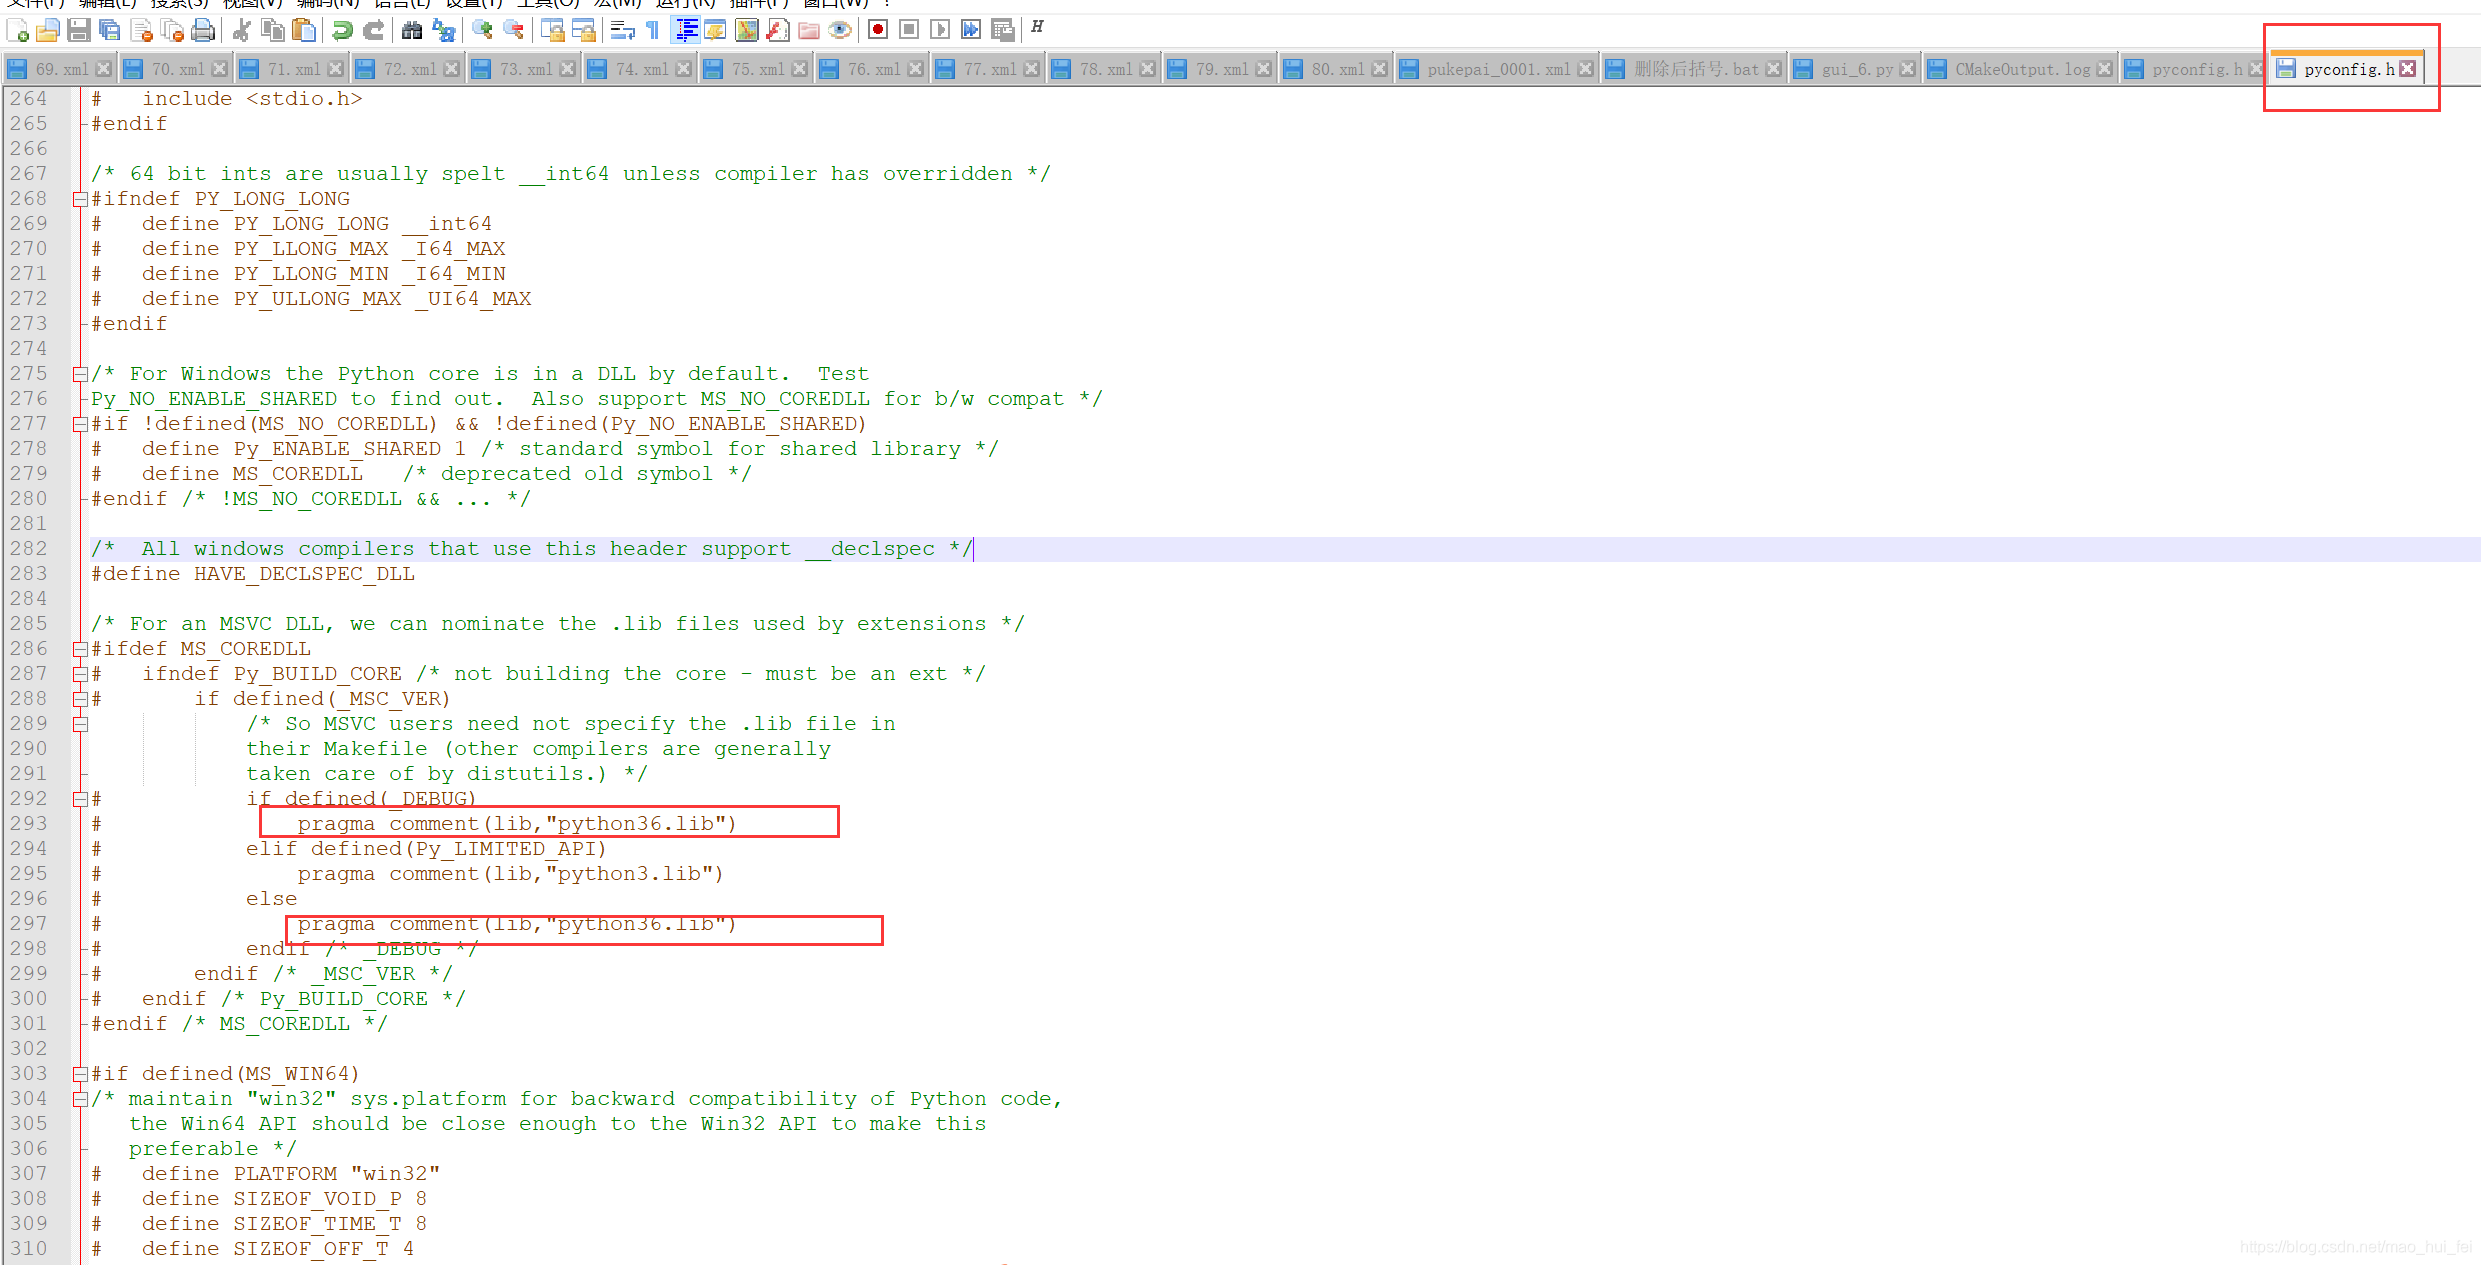Switch to the 73.xml tab
2481x1265 pixels.
point(524,69)
